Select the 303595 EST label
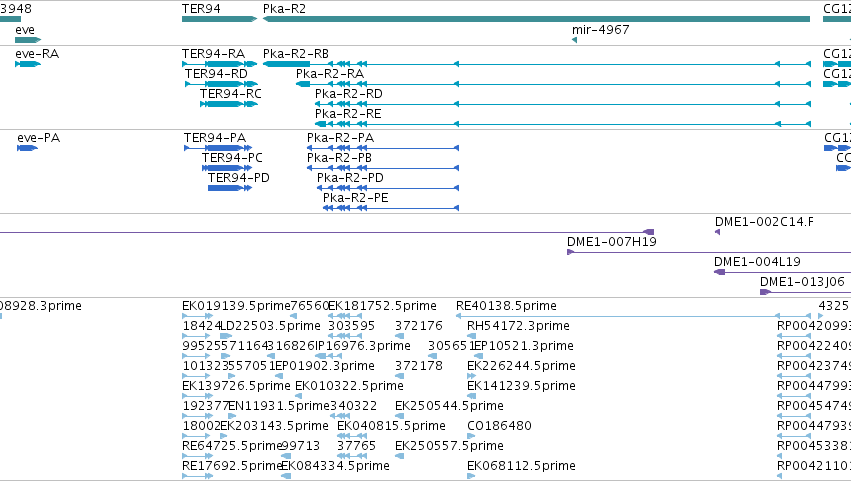Screen dimensions: 851x481 point(352,326)
